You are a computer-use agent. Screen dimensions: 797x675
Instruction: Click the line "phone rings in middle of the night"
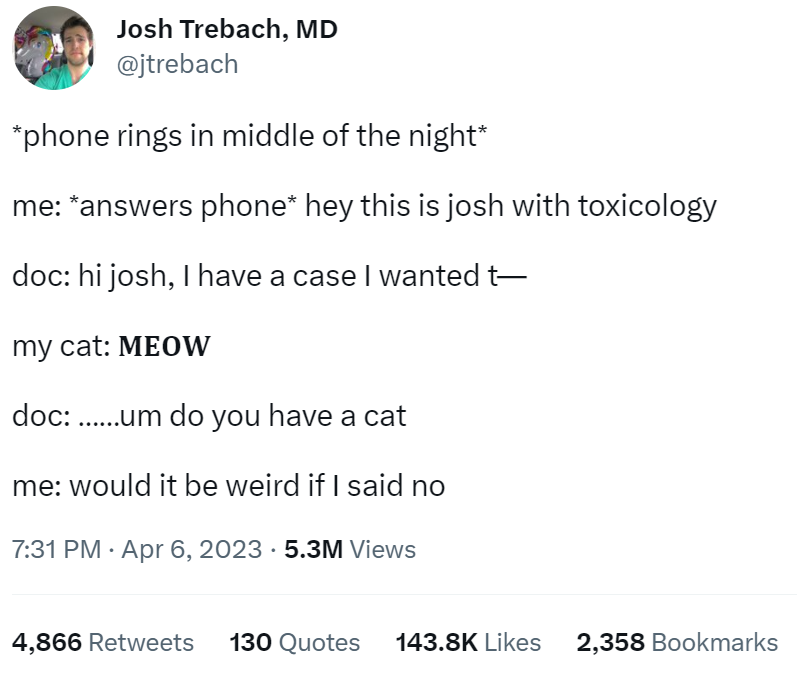pos(250,136)
